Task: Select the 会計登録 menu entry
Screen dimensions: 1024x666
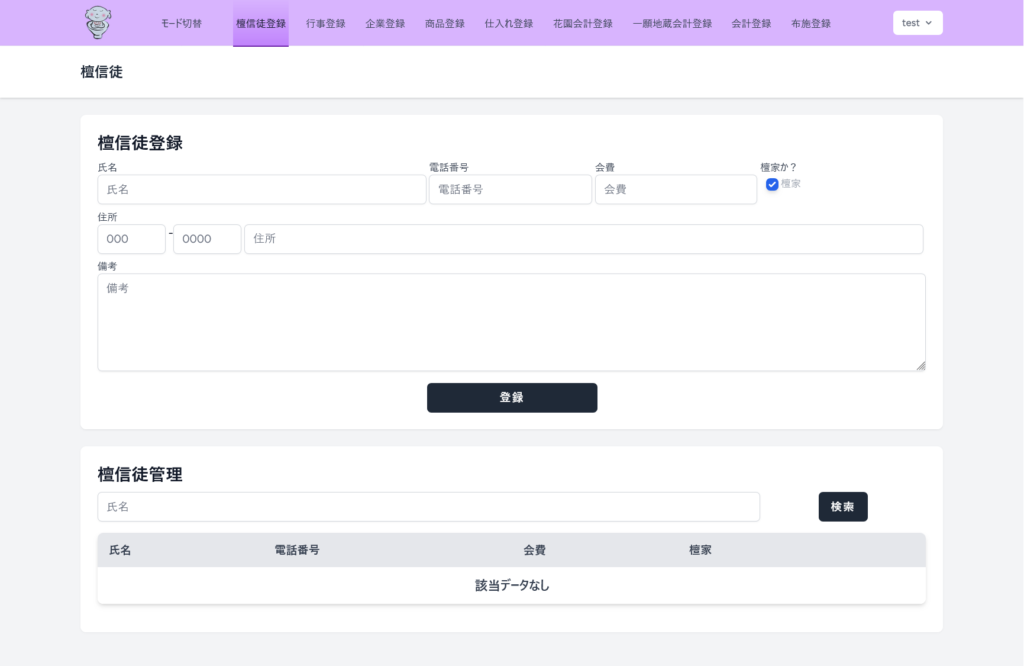Action: point(751,22)
